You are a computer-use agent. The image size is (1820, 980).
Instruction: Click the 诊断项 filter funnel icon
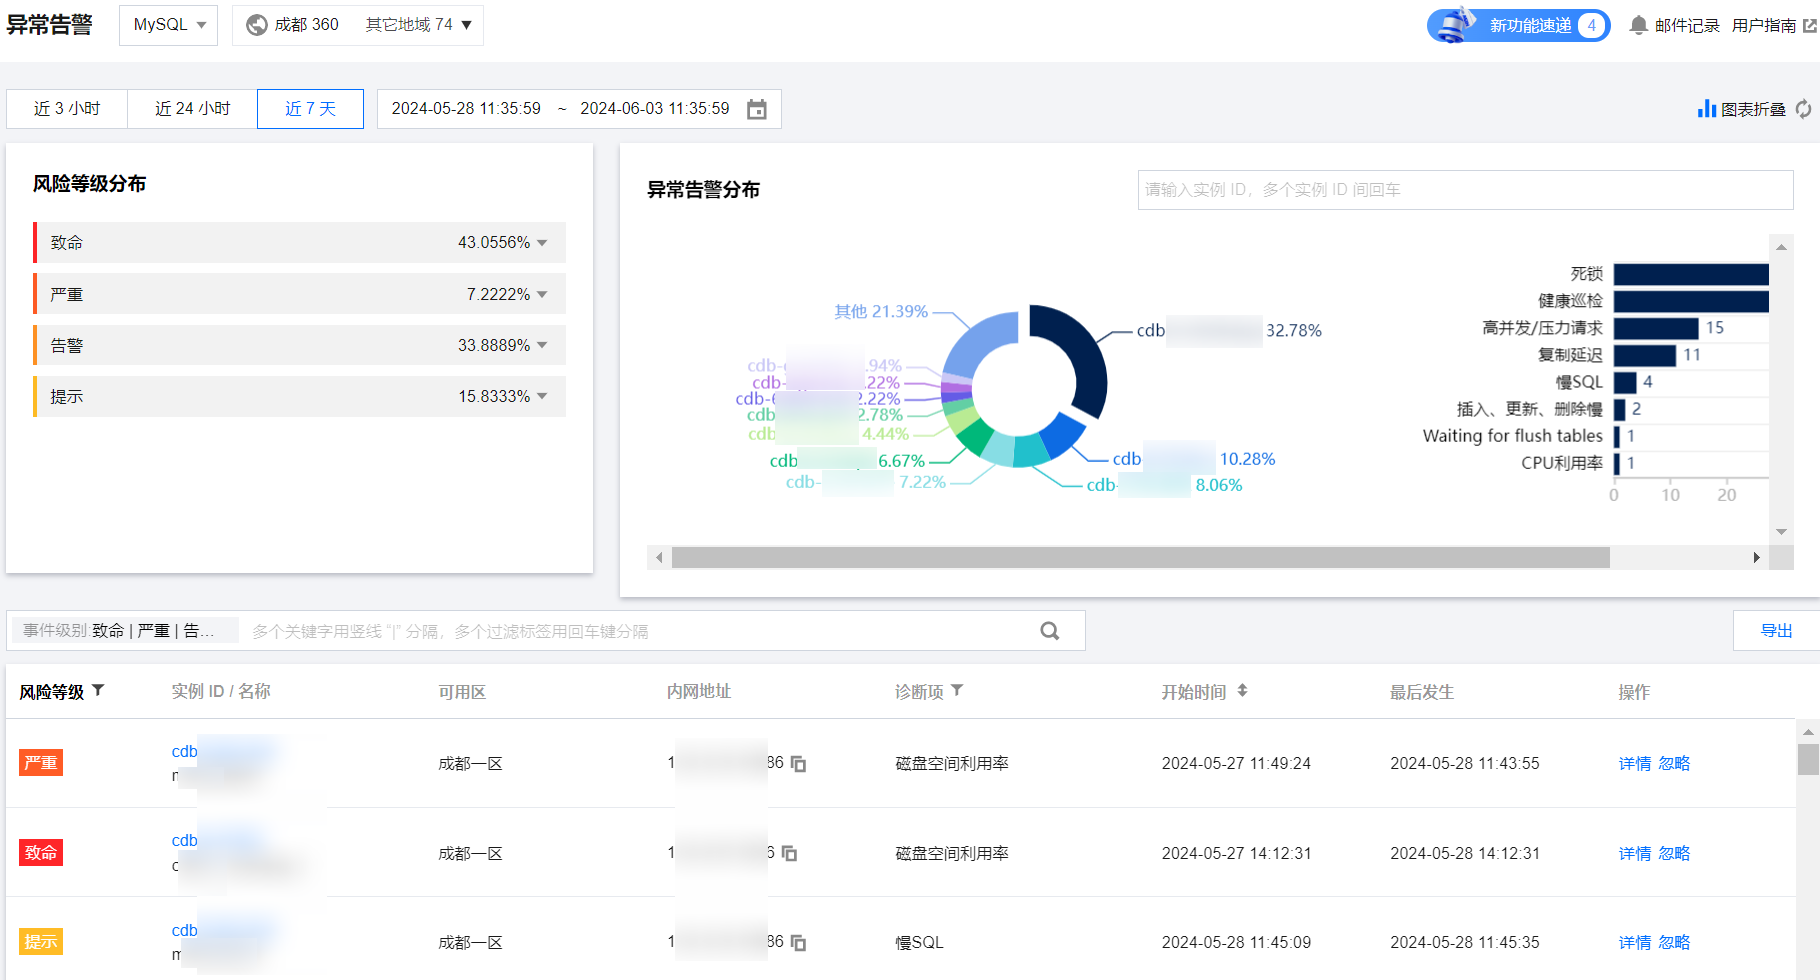click(x=957, y=690)
